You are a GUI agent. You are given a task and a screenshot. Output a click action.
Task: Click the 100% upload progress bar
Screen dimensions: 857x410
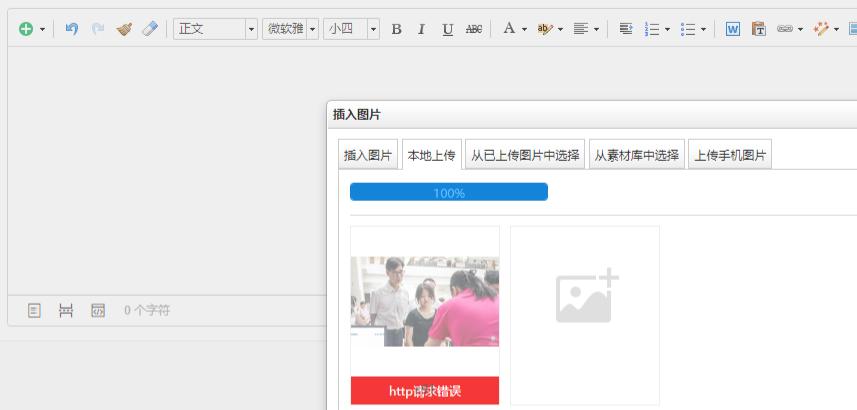(x=449, y=192)
